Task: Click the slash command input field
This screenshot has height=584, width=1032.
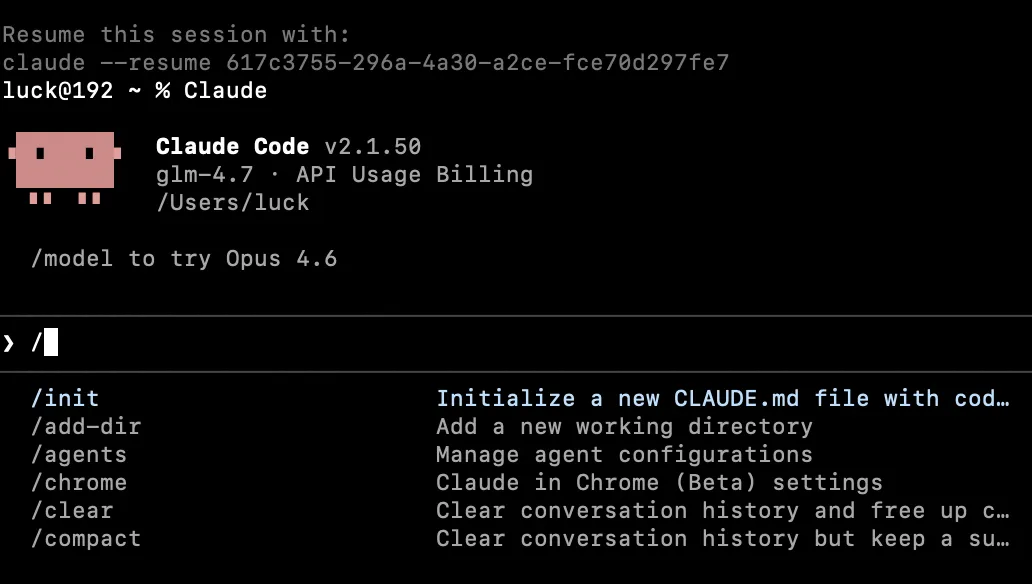Action: click(x=516, y=344)
